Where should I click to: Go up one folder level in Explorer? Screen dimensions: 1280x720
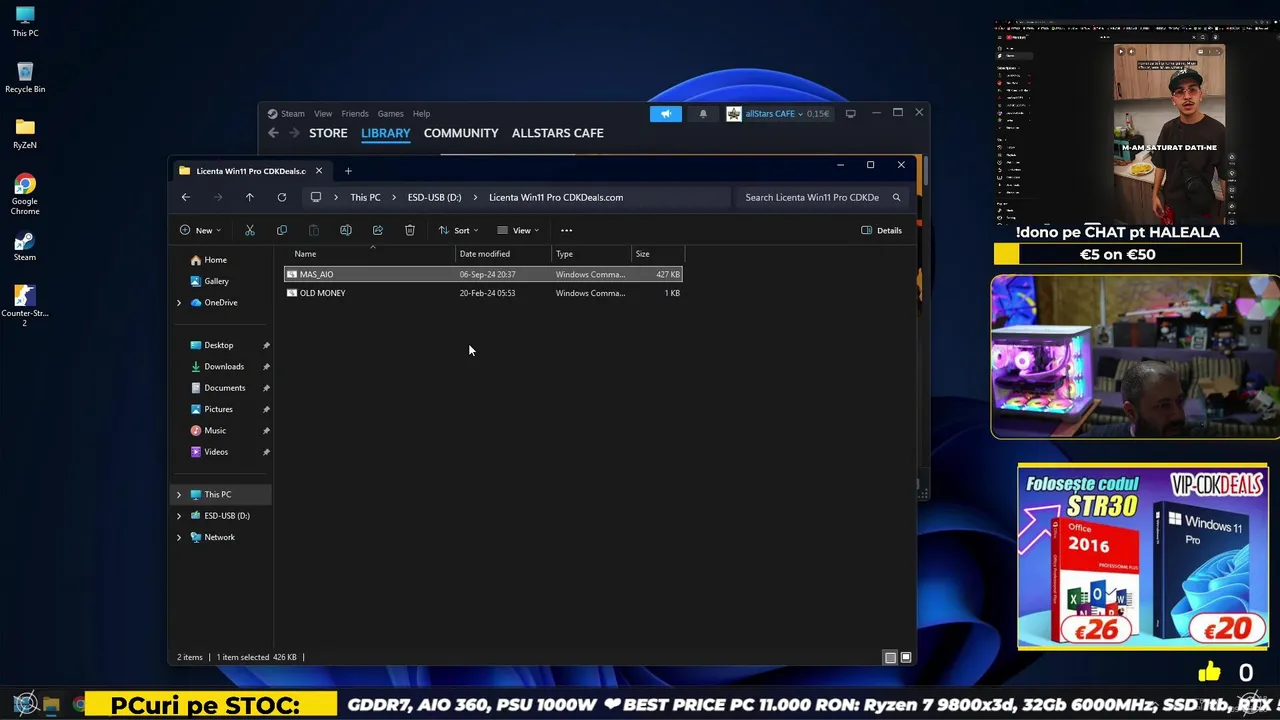(x=250, y=197)
